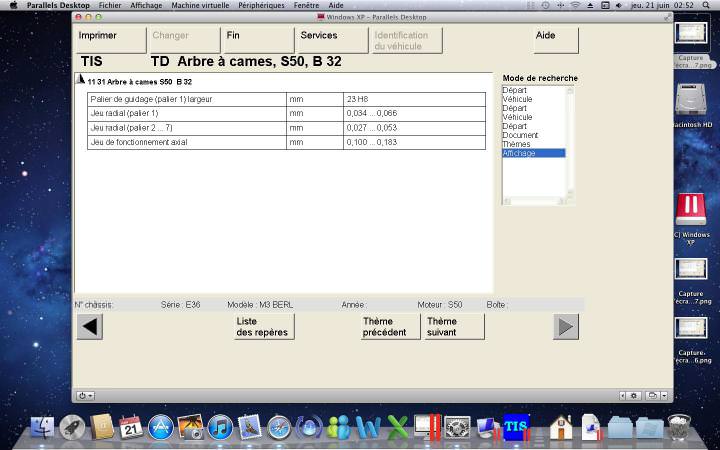
Task: Click the TIS application icon in Dock
Action: point(516,427)
